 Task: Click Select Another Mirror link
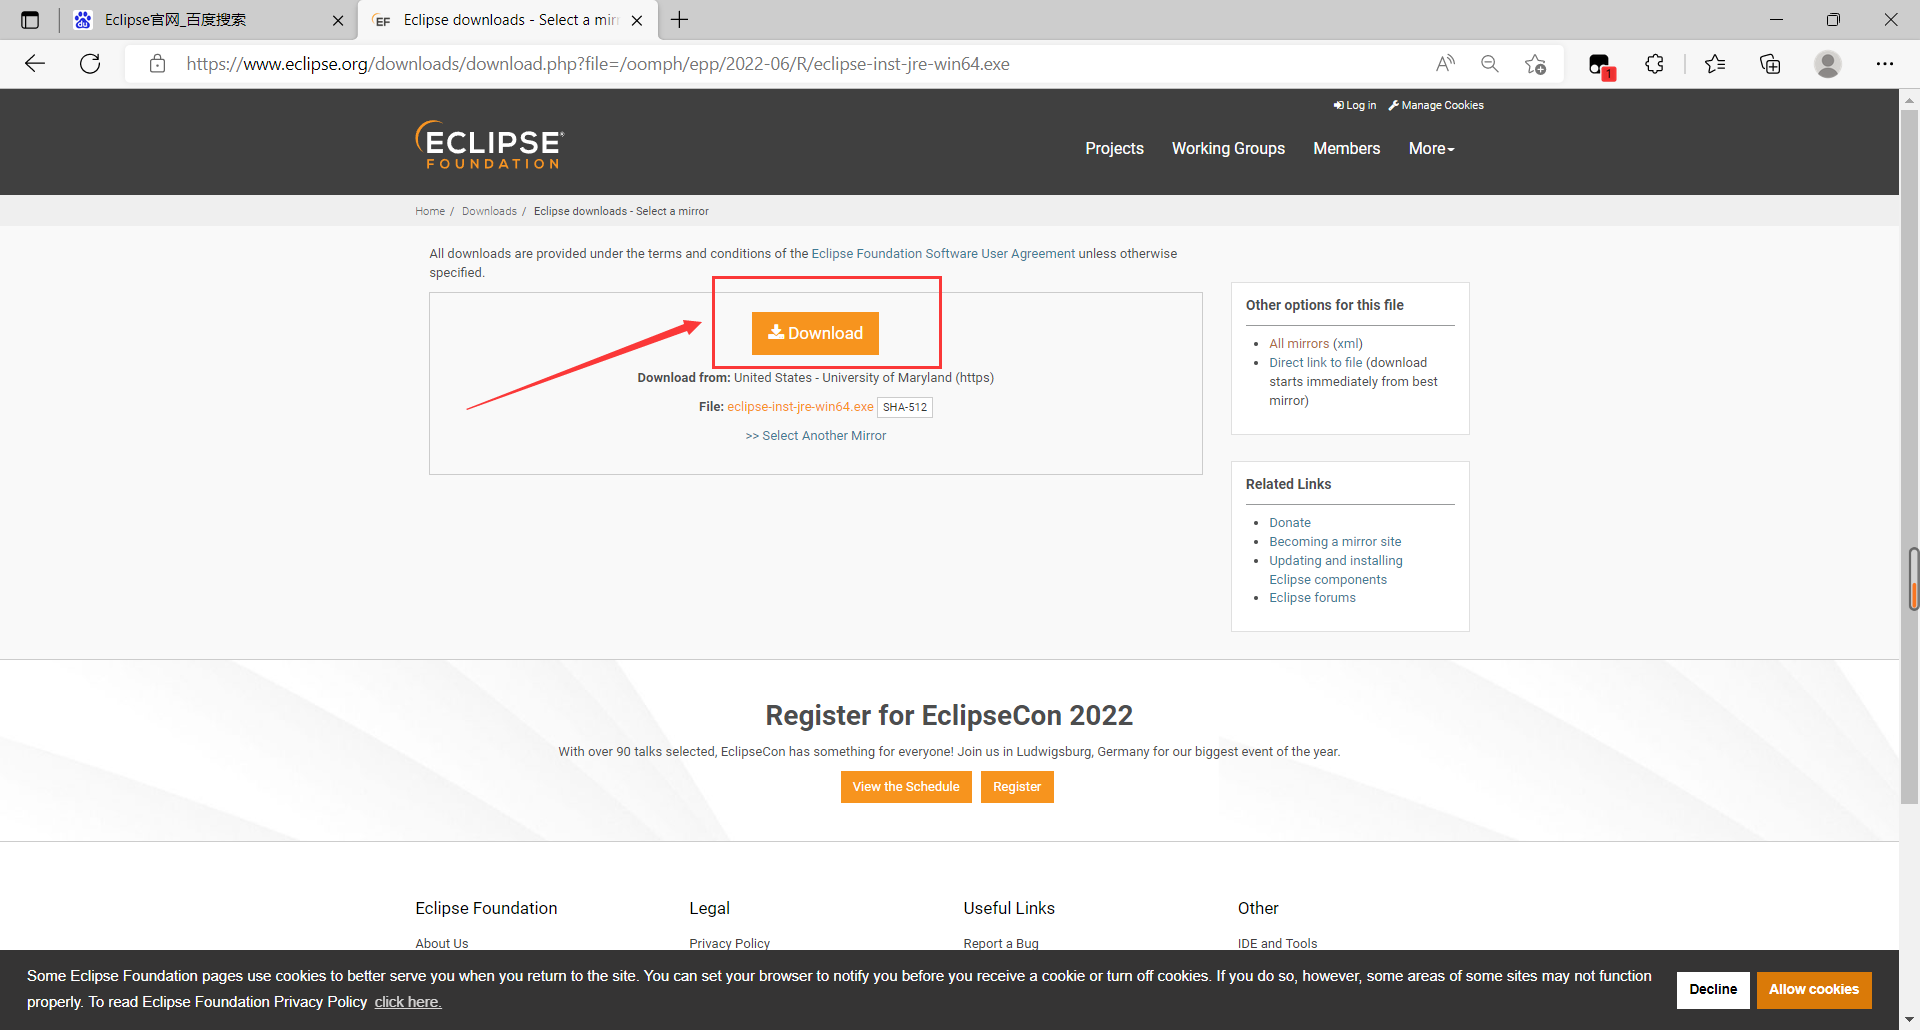[x=815, y=435]
